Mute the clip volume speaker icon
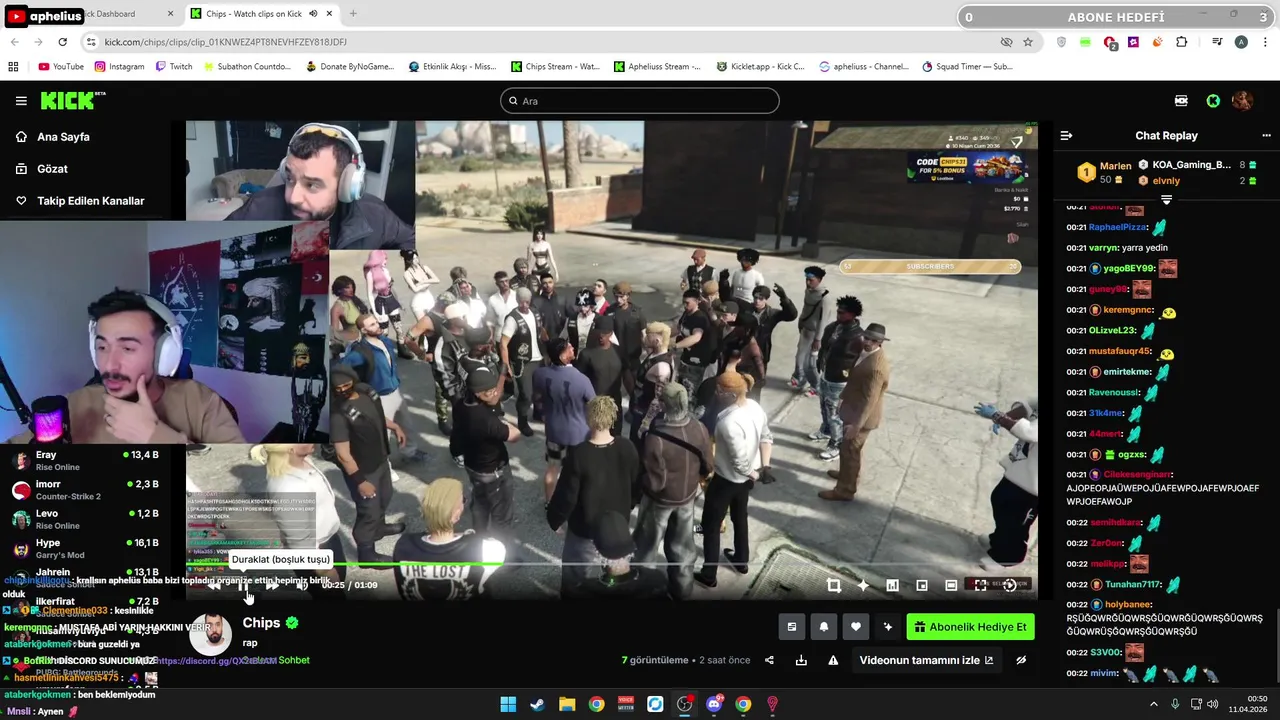The image size is (1280, 720). tap(301, 585)
